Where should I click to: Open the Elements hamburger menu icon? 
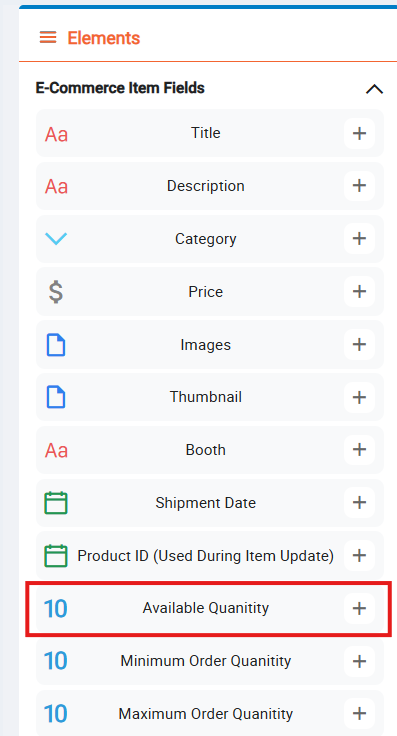tap(48, 38)
